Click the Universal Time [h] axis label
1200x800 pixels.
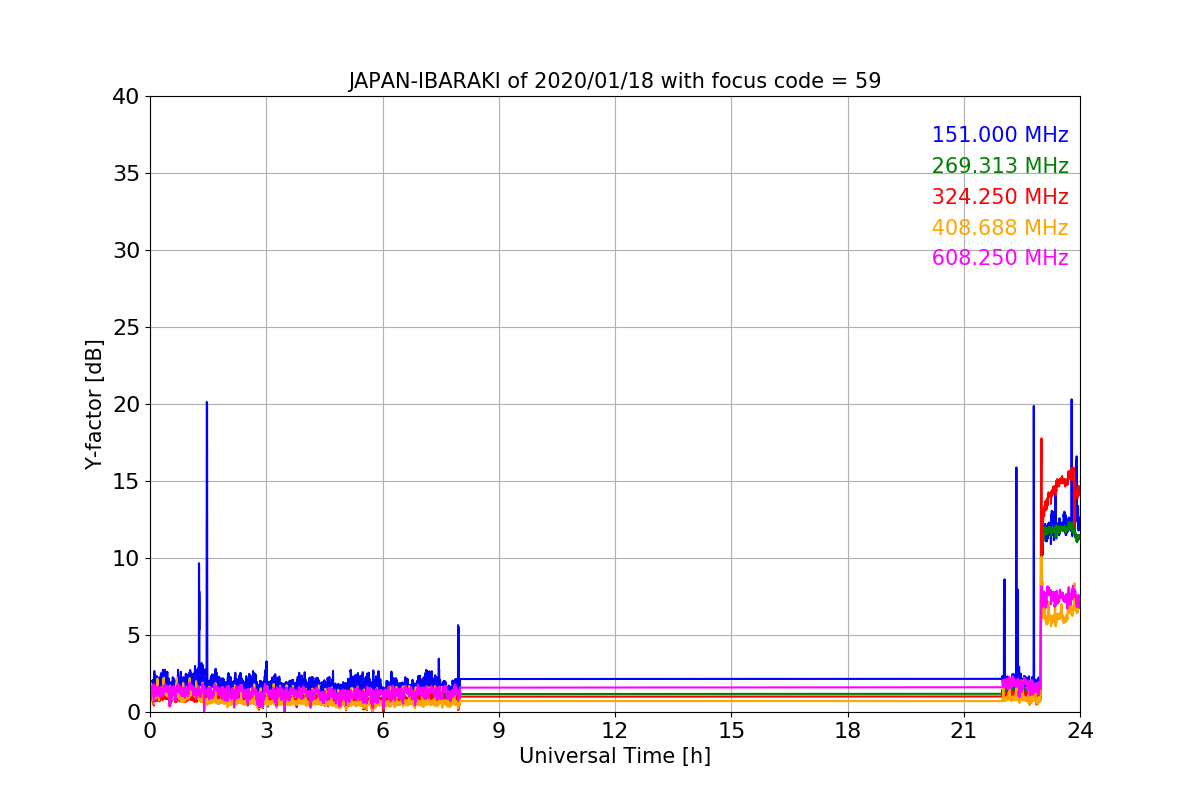tap(614, 756)
